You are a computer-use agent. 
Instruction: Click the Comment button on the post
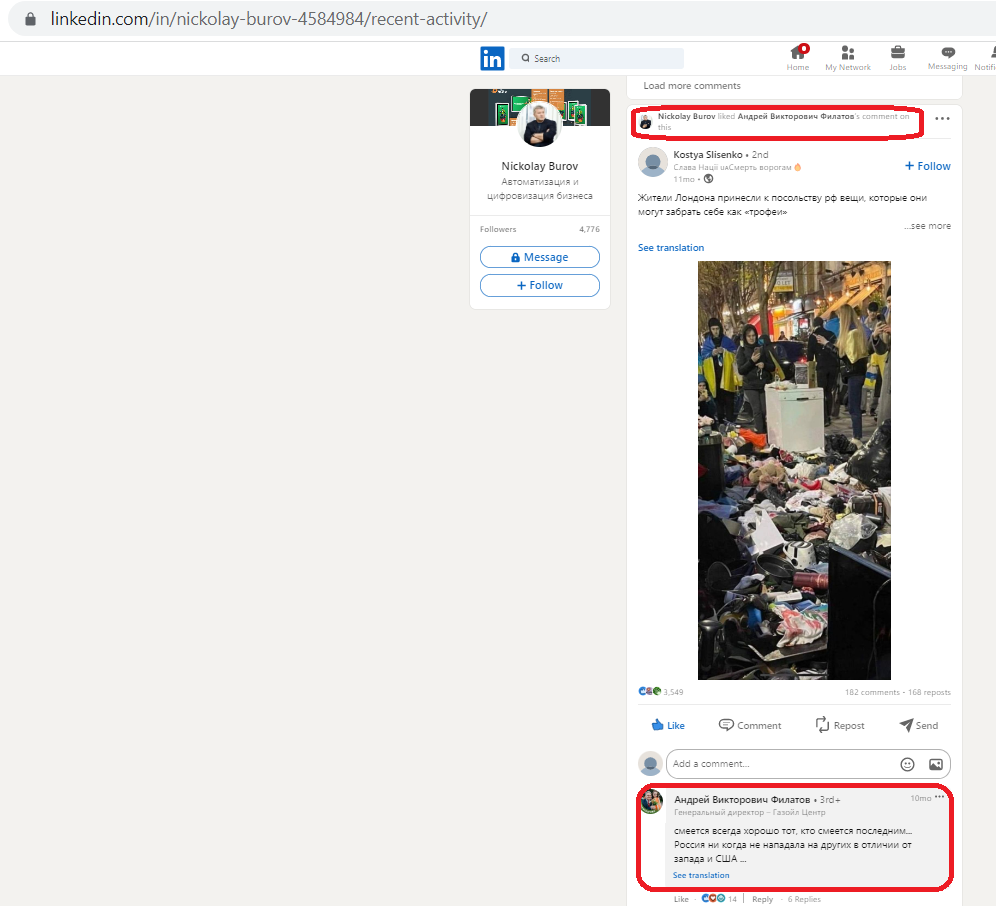coord(750,726)
